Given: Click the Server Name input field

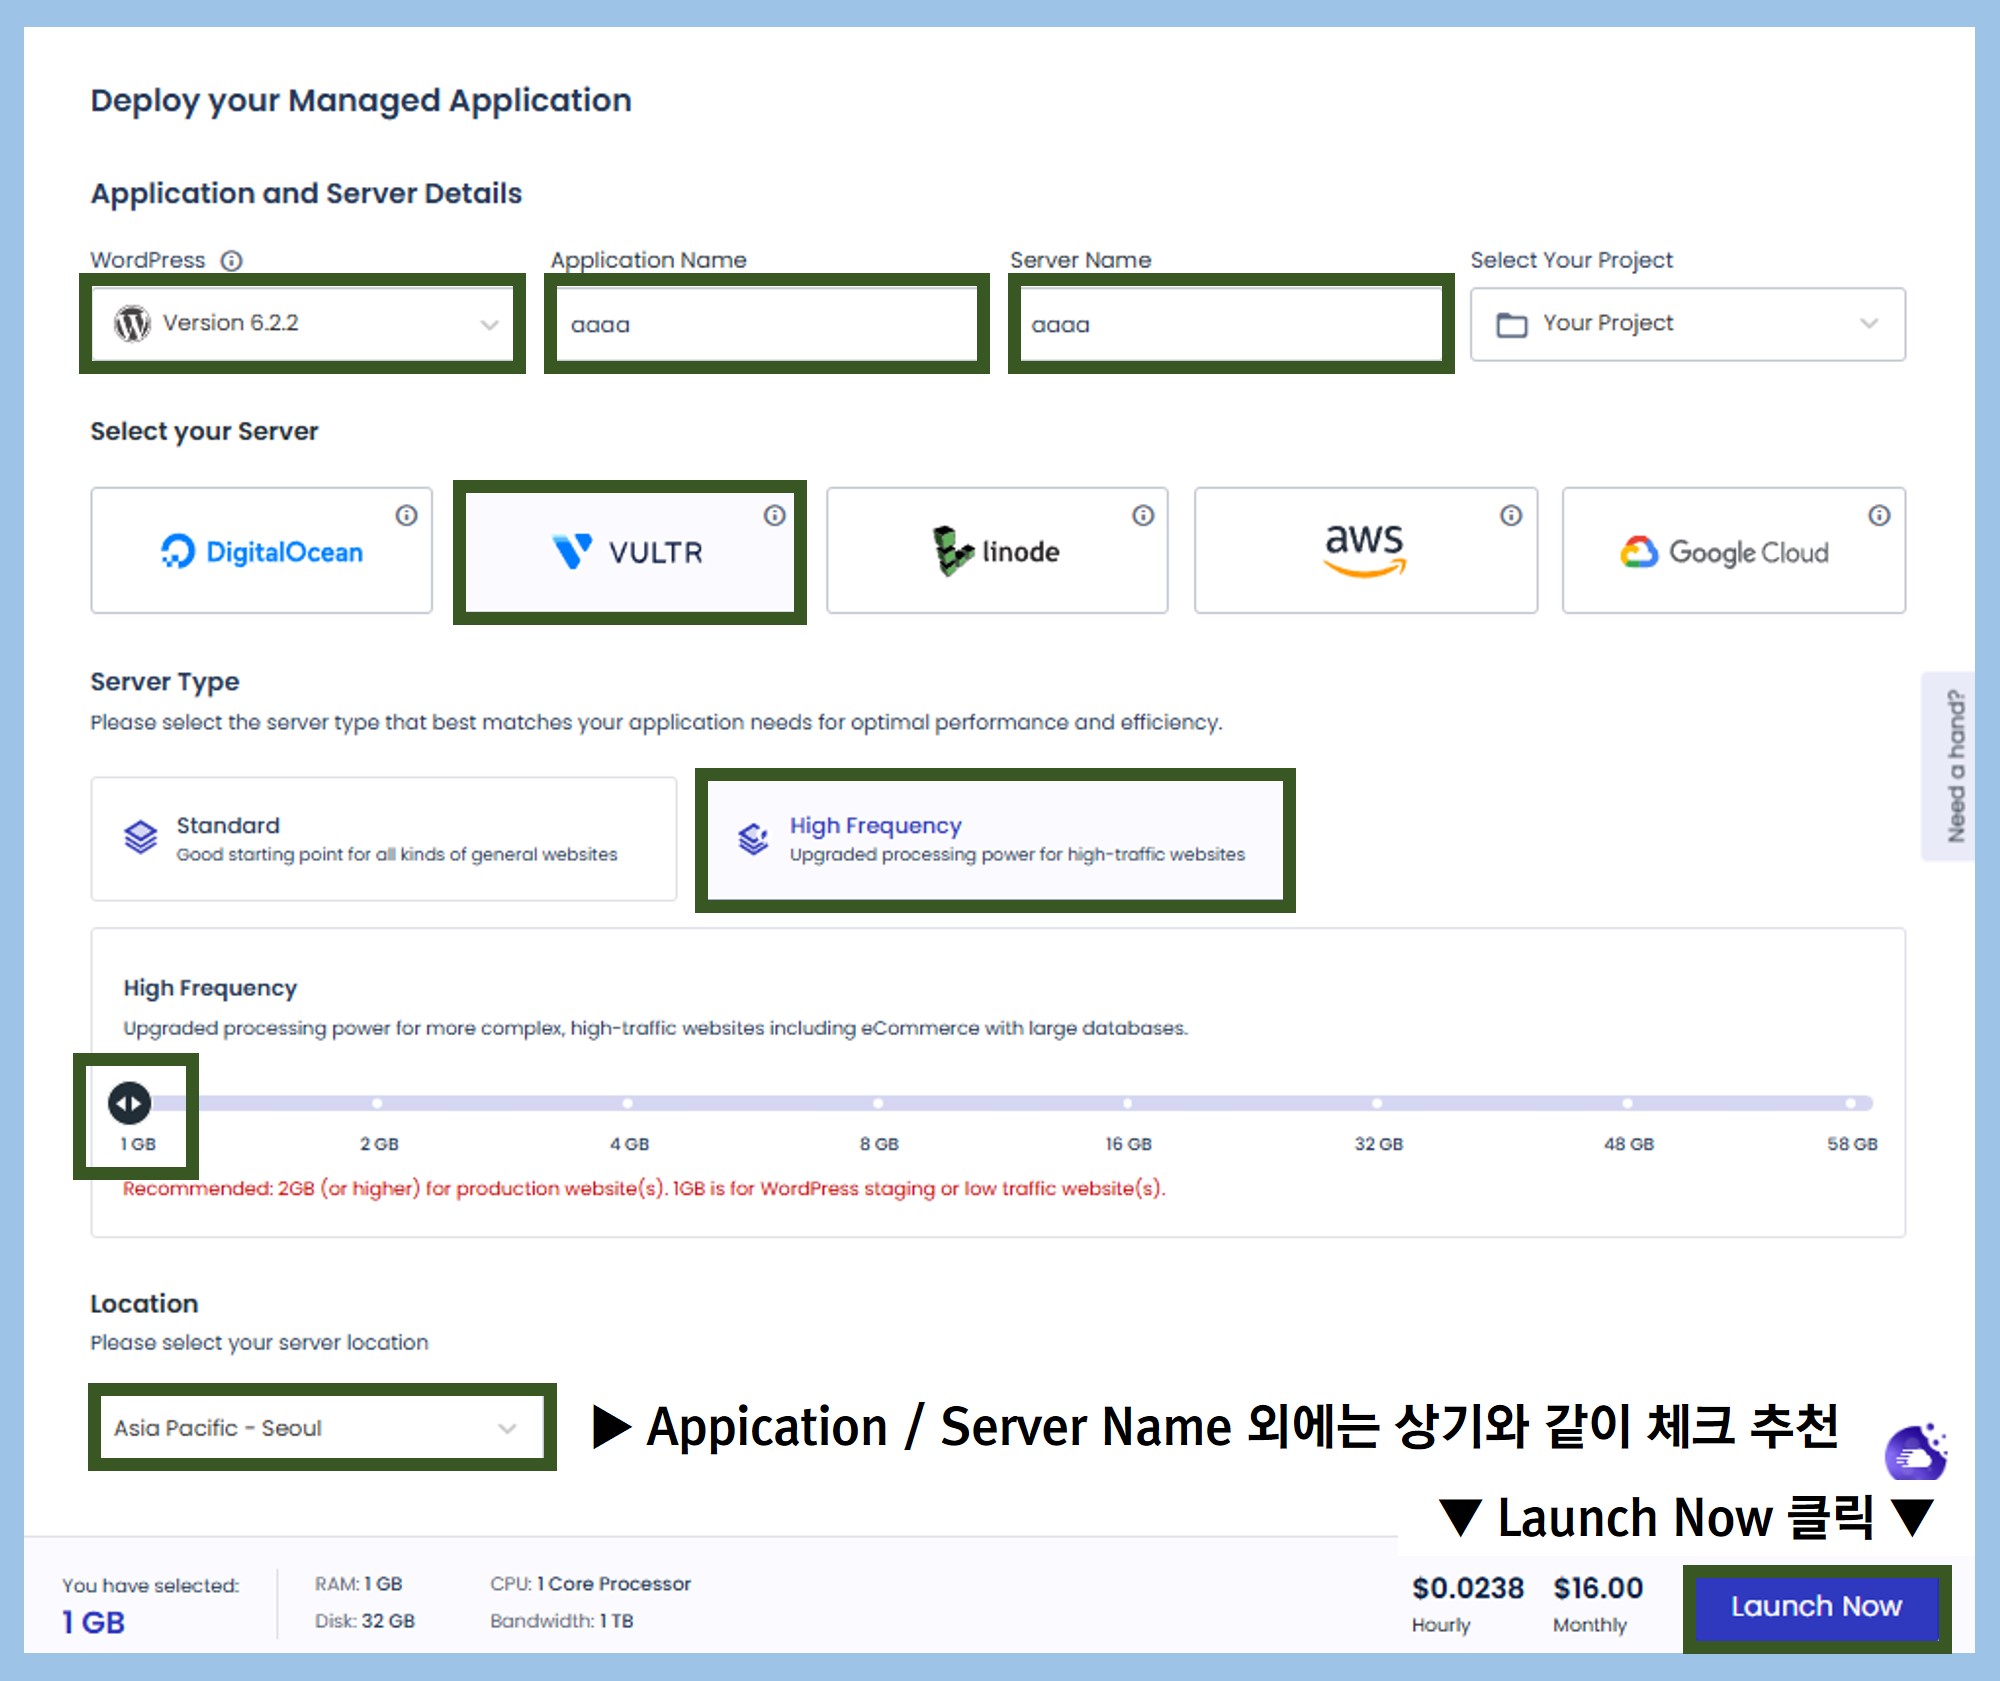Looking at the screenshot, I should (x=1231, y=324).
